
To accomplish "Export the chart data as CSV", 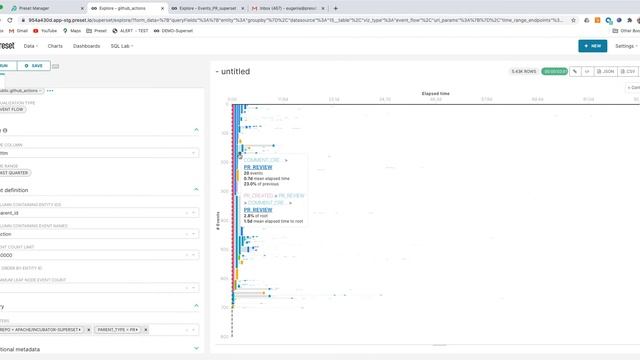I will [x=628, y=71].
